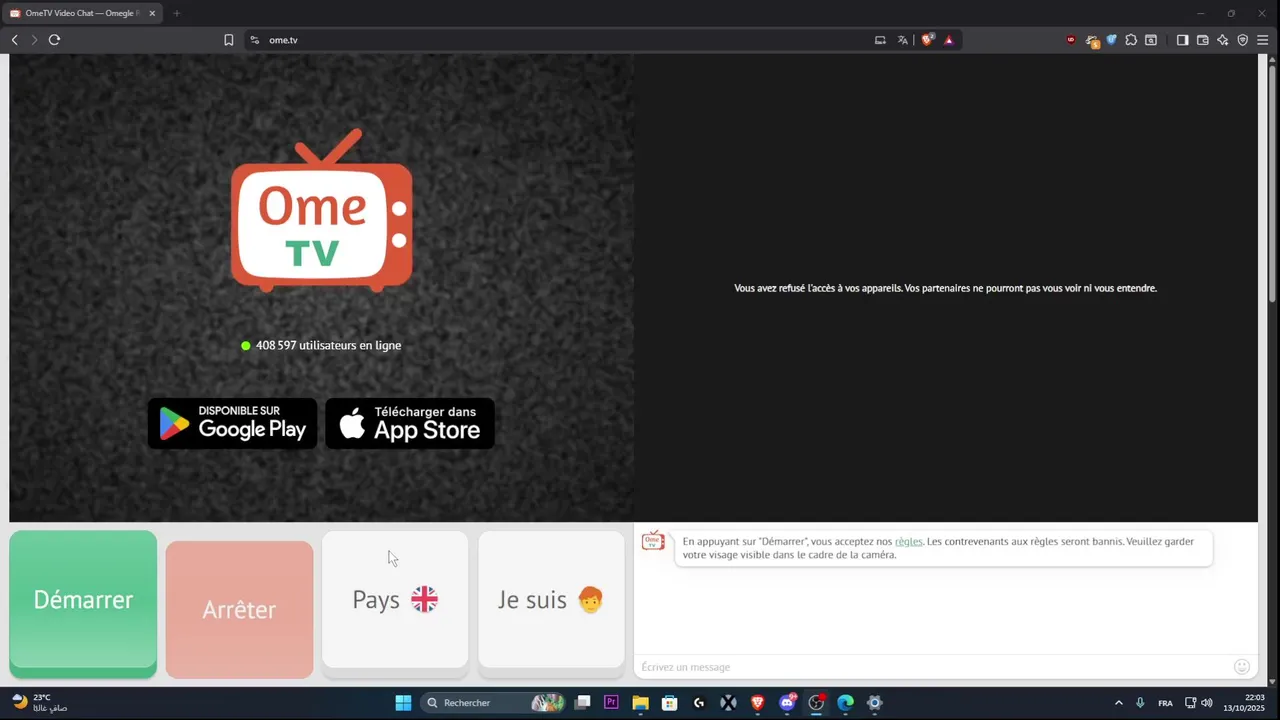Click the 408 597 utilisateurs en ligne text
The image size is (1280, 720).
[328, 345]
